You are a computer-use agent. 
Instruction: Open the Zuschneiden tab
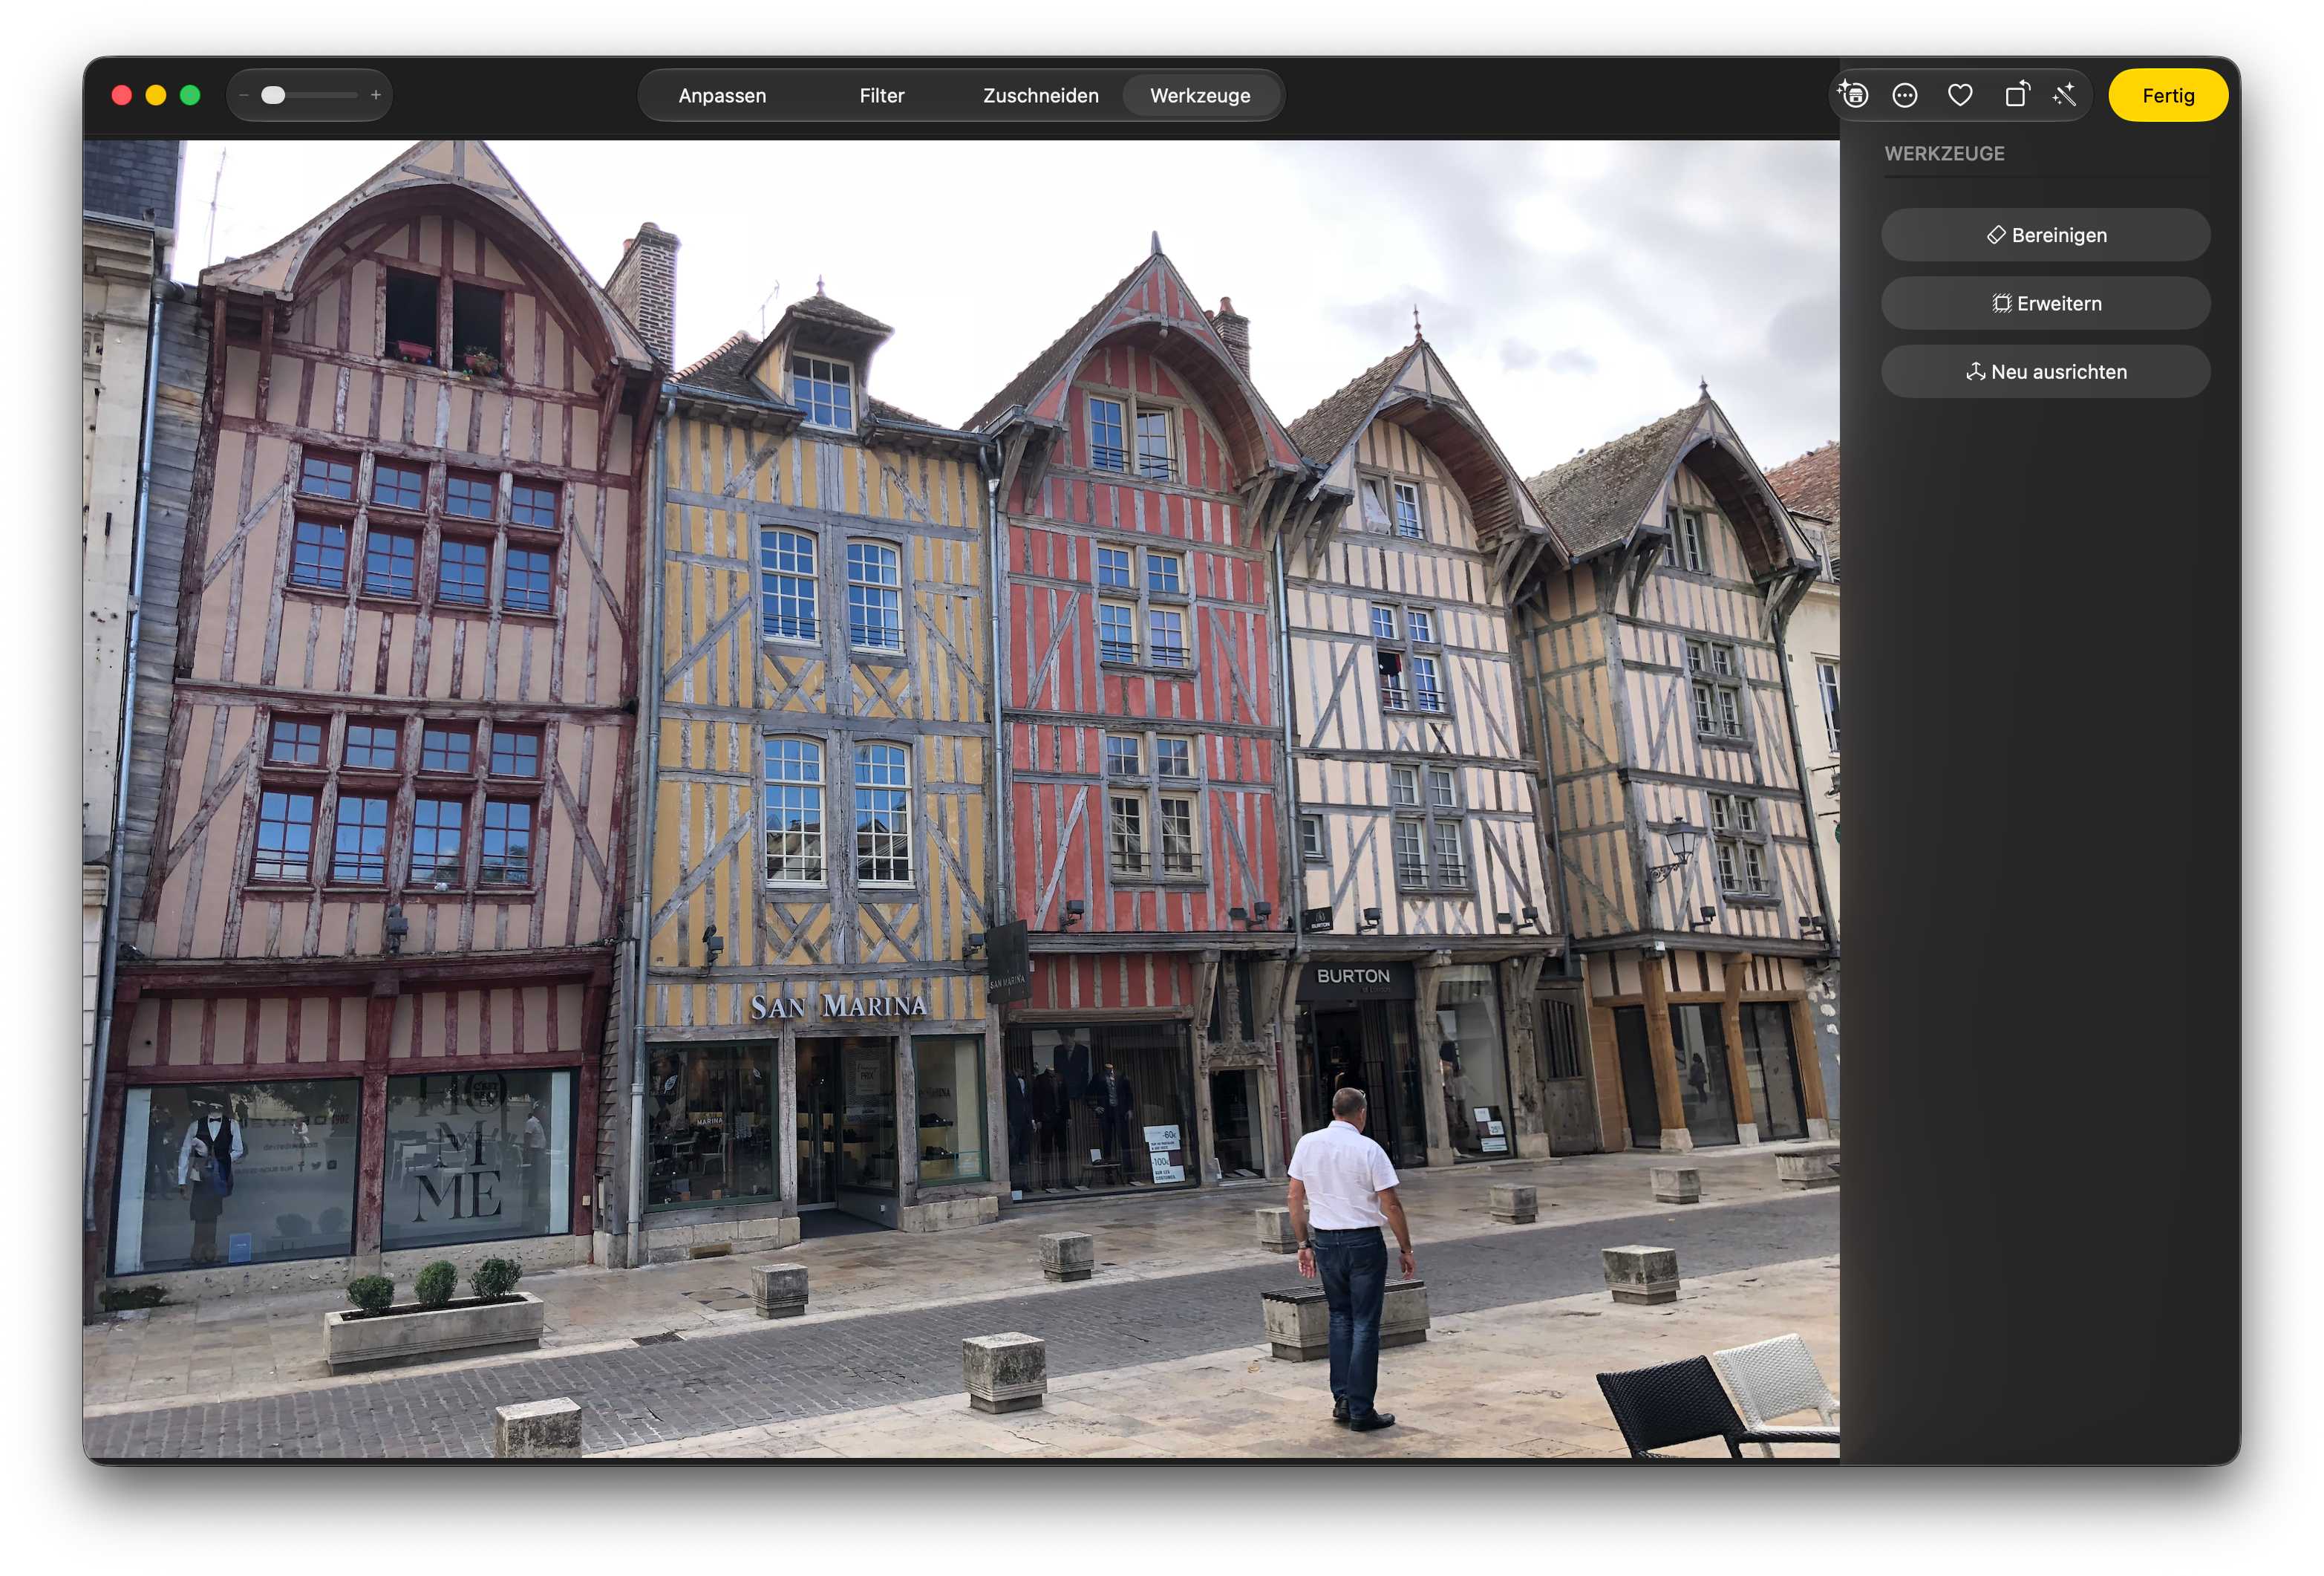pos(1040,95)
